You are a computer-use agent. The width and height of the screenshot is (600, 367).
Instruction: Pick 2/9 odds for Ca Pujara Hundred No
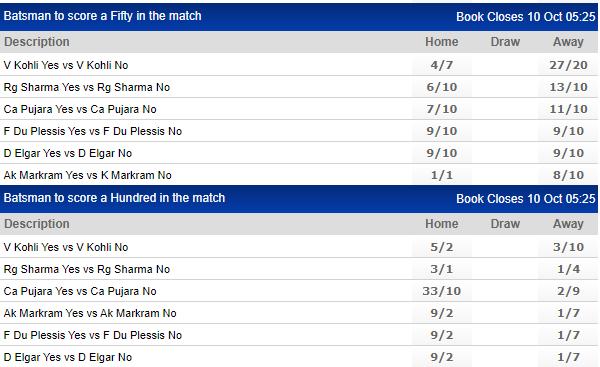568,291
